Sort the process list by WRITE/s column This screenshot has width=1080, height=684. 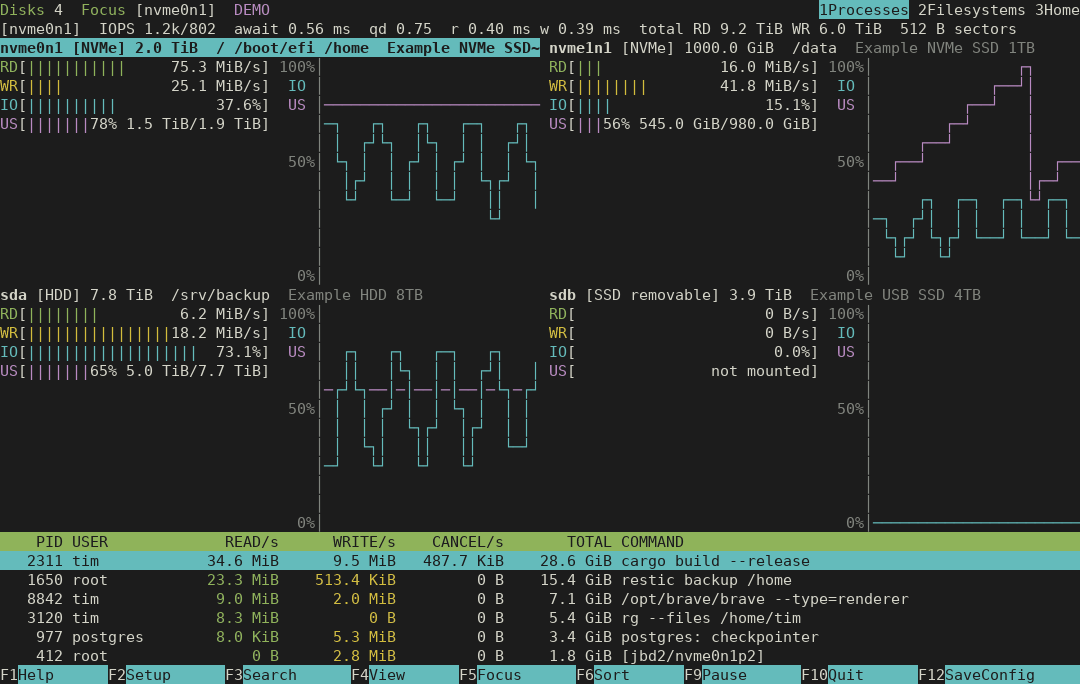[x=364, y=542]
